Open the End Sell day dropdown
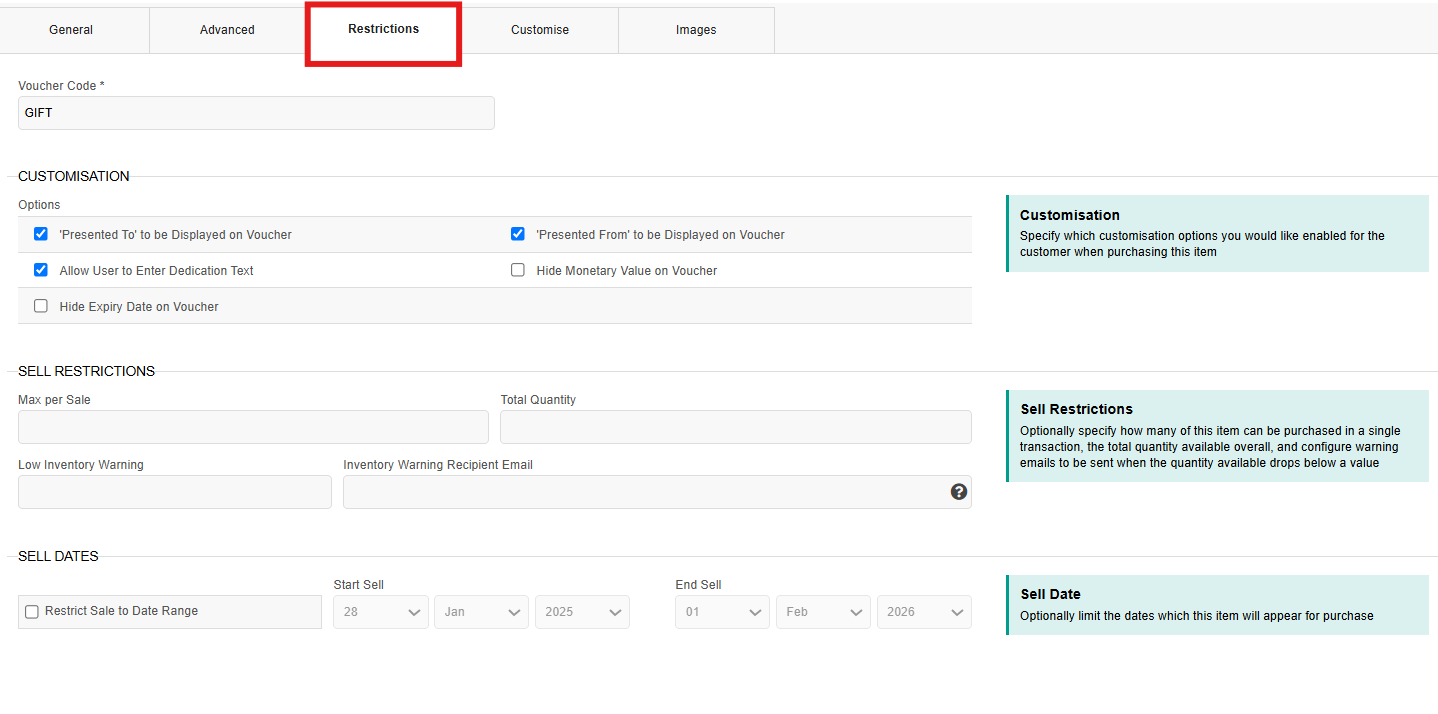Viewport: 1438px width, 714px height. click(x=722, y=612)
